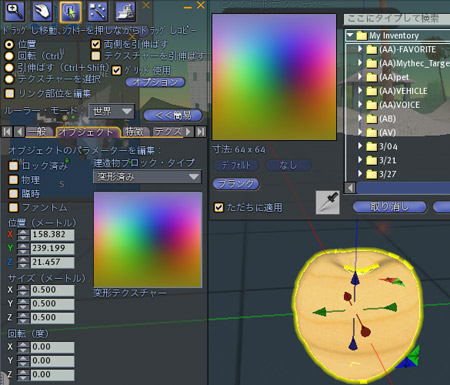The width and height of the screenshot is (450, 385).
Task: Expand the (AA)VEHICLE inventory folder
Action: (360, 91)
